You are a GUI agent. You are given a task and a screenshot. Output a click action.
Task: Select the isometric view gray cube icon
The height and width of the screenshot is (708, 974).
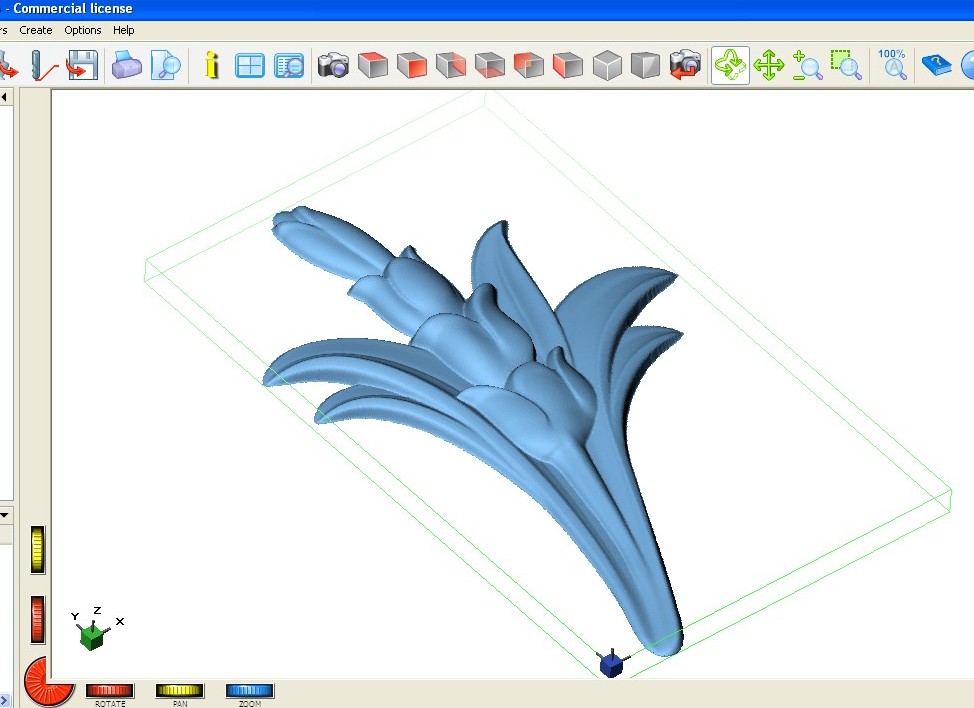(607, 66)
